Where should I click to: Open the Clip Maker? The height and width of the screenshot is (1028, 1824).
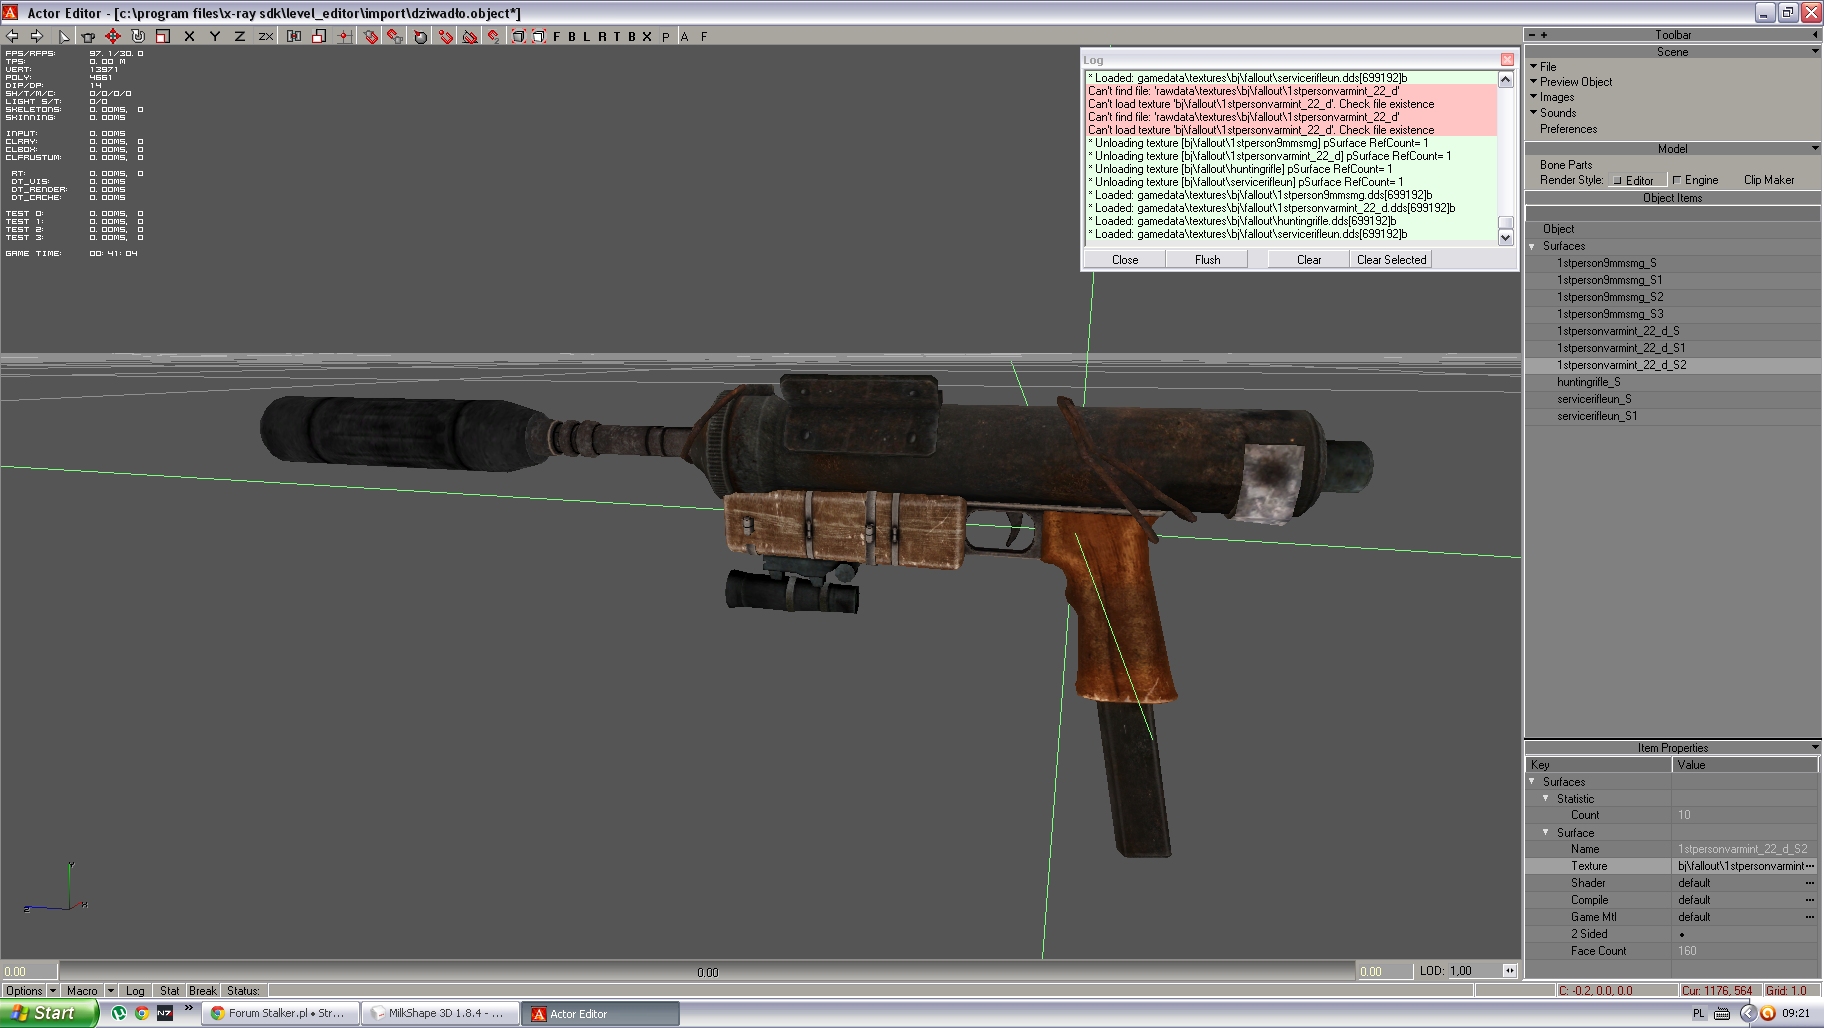tap(1769, 180)
